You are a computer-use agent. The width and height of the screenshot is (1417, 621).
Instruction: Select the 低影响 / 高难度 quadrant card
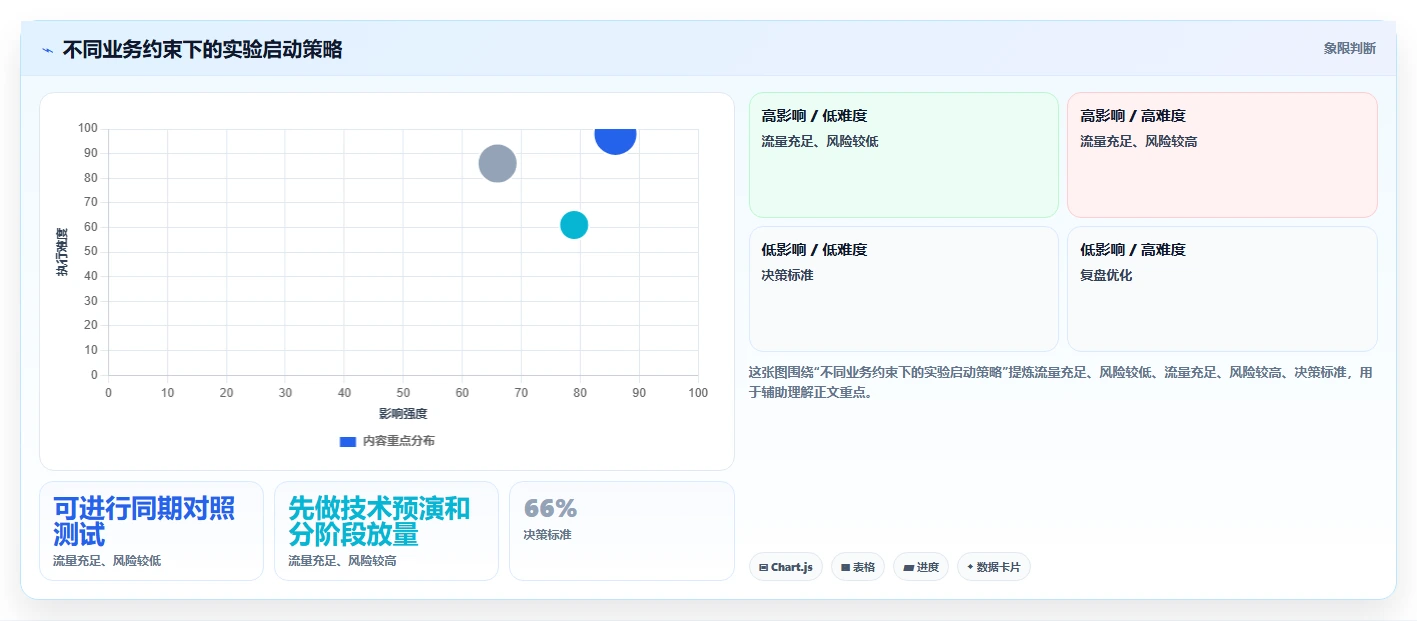pos(1222,289)
